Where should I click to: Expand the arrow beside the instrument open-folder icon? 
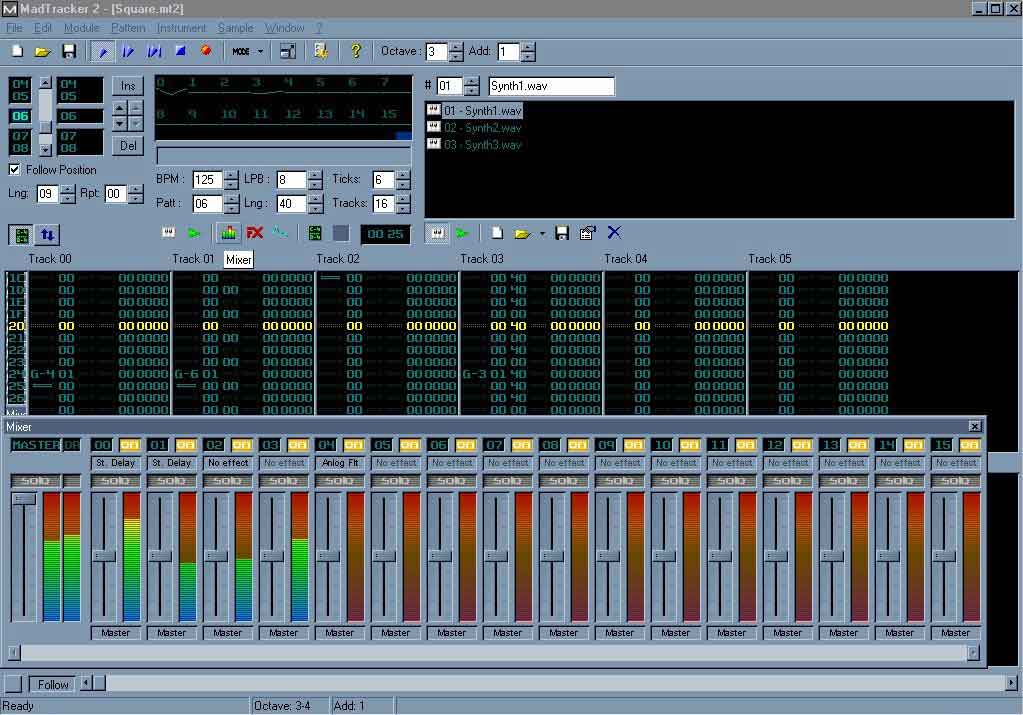point(541,233)
